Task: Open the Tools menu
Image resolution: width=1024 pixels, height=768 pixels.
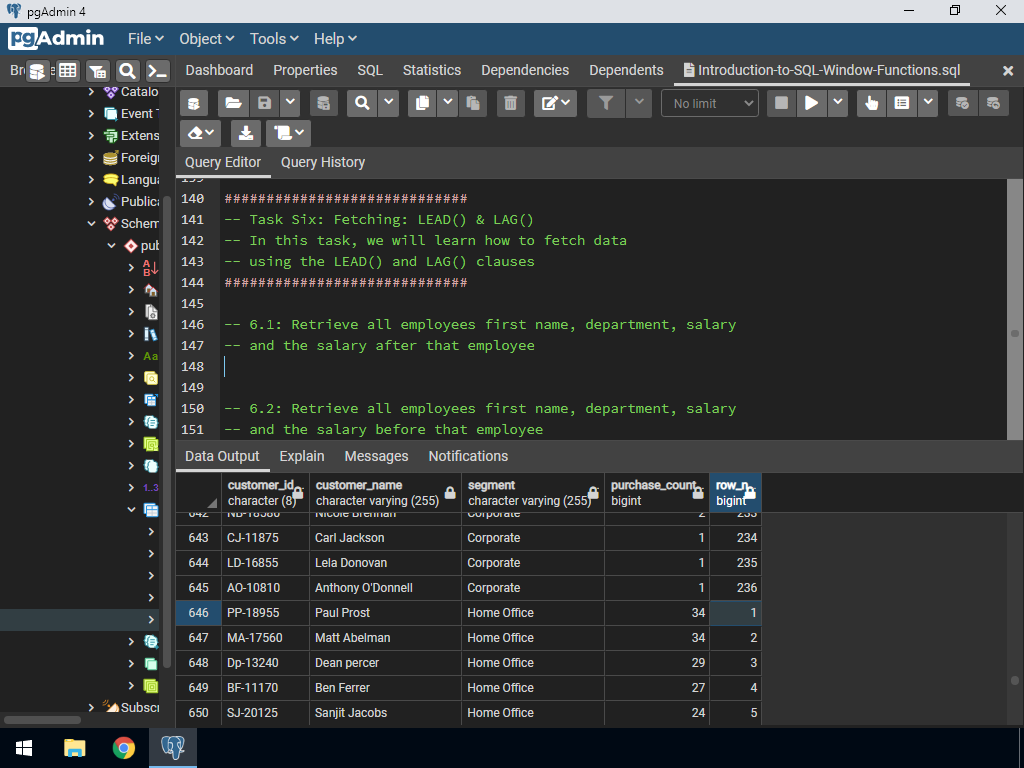Action: tap(274, 39)
